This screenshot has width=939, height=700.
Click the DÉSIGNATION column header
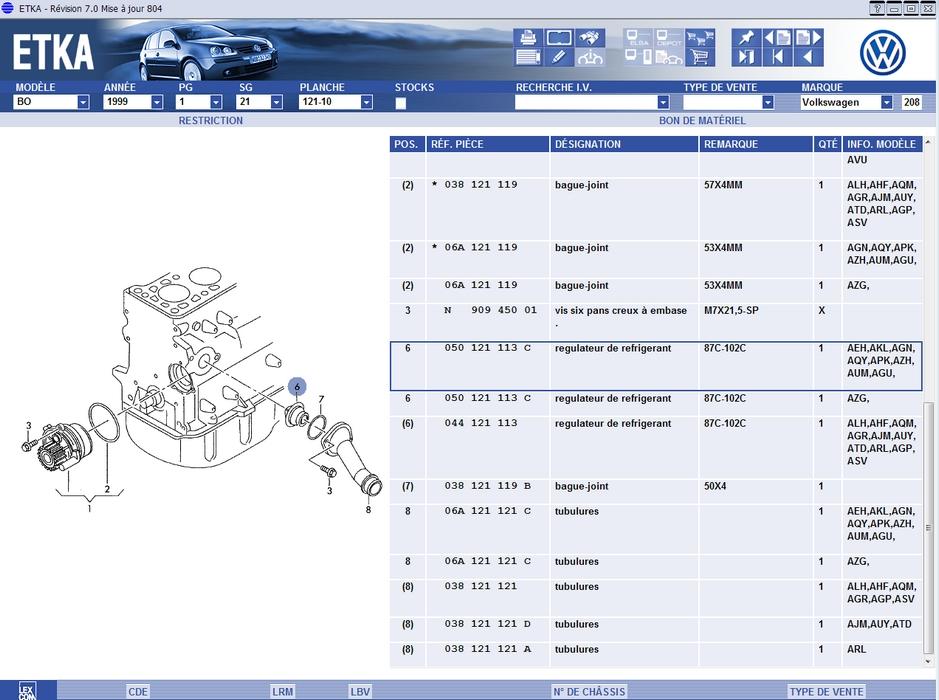(x=624, y=144)
